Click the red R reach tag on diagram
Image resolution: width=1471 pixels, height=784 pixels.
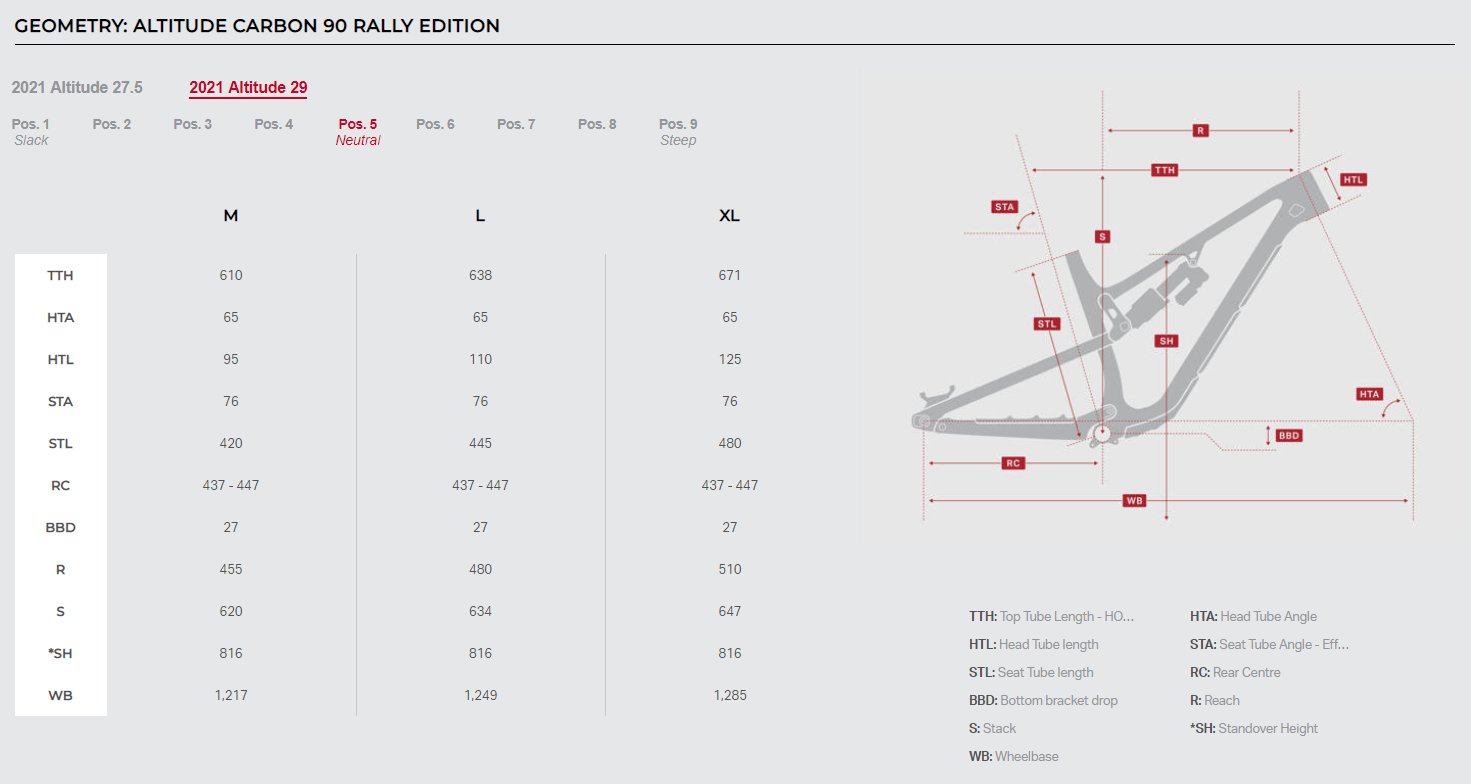1200,130
